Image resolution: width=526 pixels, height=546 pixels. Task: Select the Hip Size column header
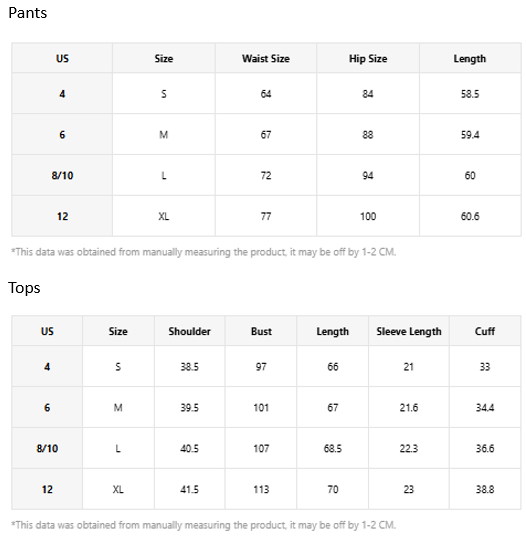(368, 58)
